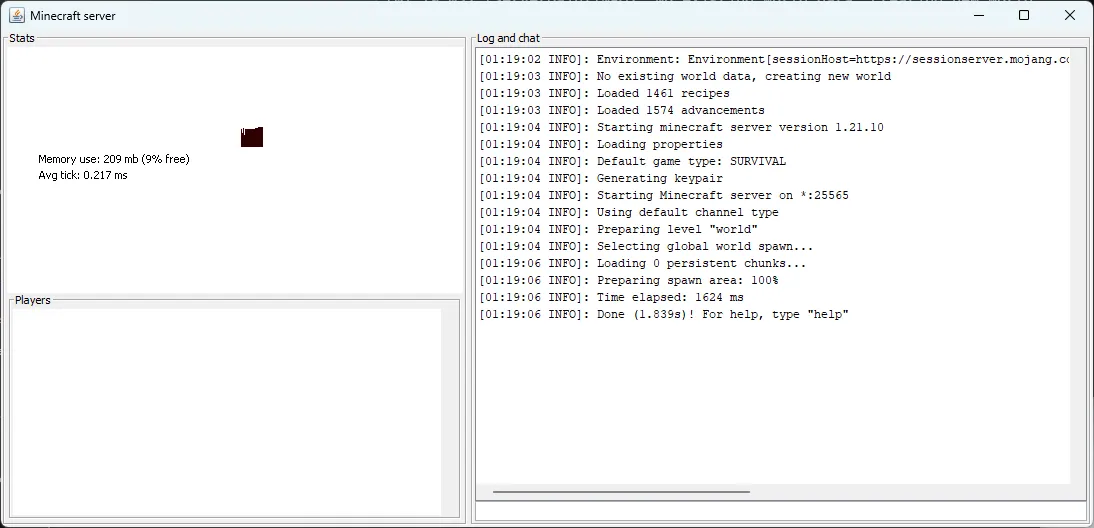Click the memory usage graph in Stats
Screen dimensions: 1094x528
click(252, 137)
